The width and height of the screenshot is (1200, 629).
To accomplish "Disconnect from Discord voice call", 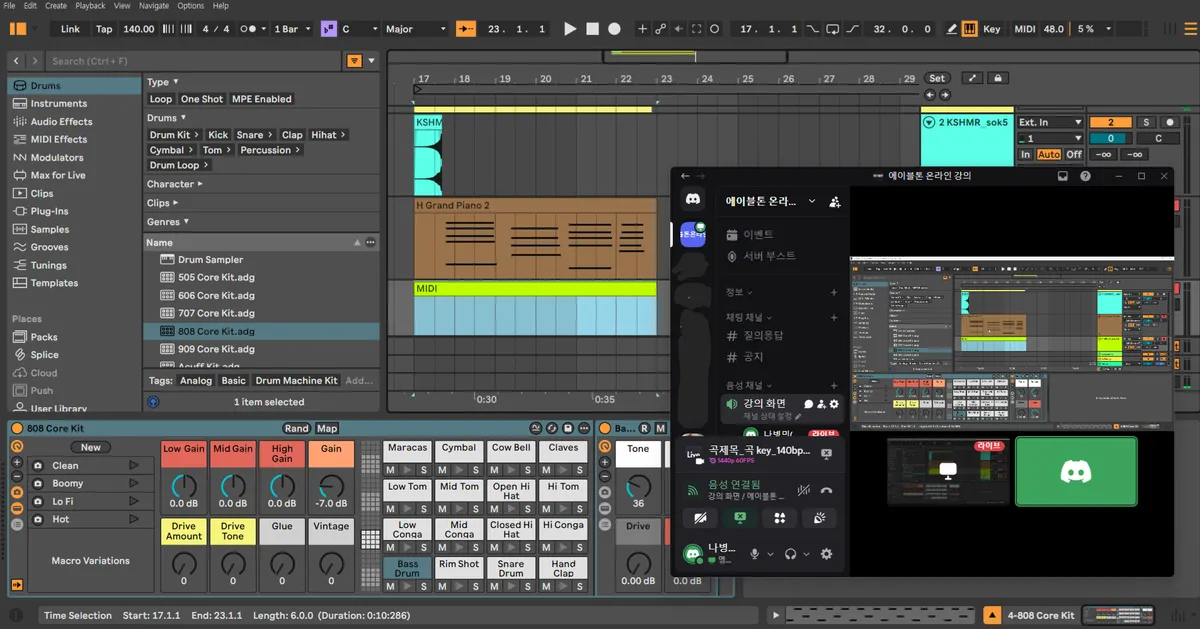I will coord(826,490).
